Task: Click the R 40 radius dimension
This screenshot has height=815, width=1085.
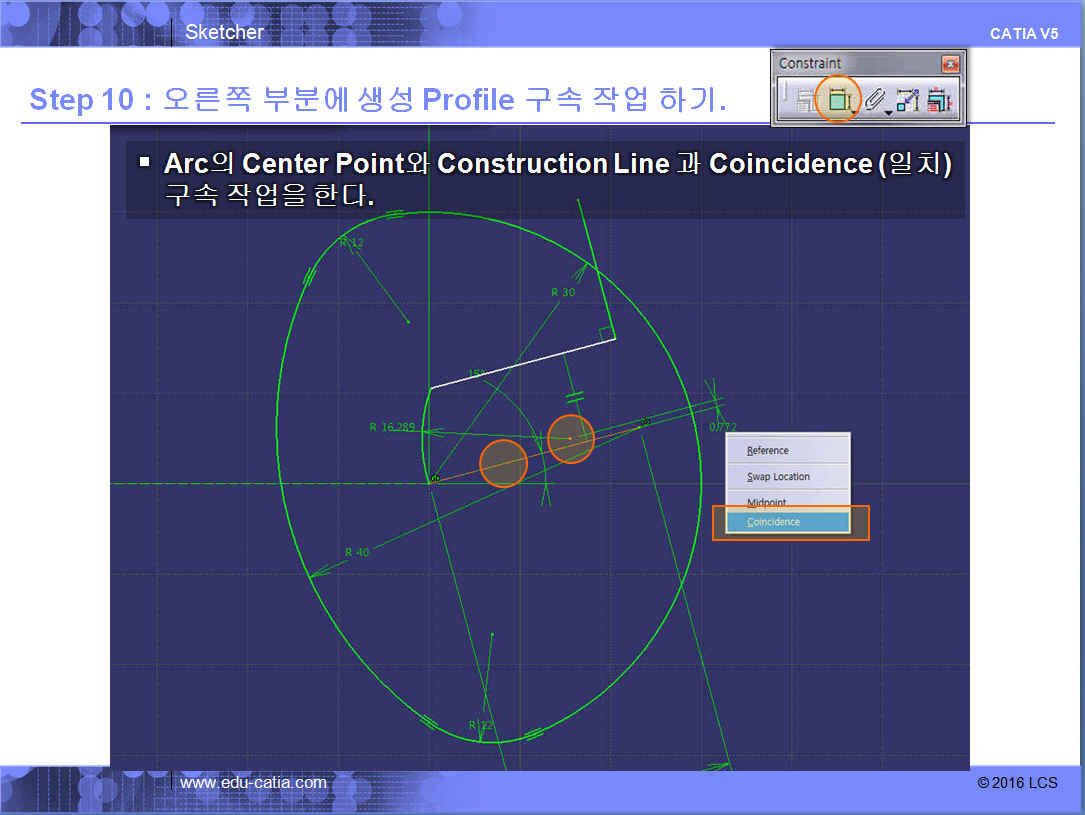Action: 356,552
